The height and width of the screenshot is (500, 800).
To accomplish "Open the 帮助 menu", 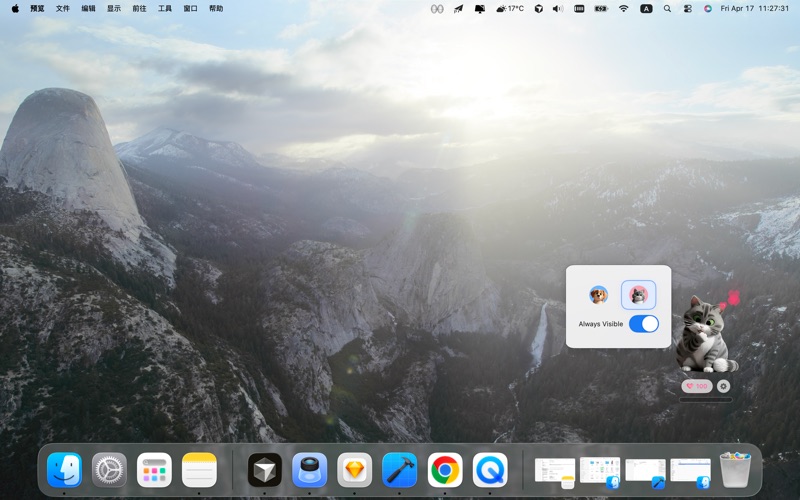I will tap(216, 9).
